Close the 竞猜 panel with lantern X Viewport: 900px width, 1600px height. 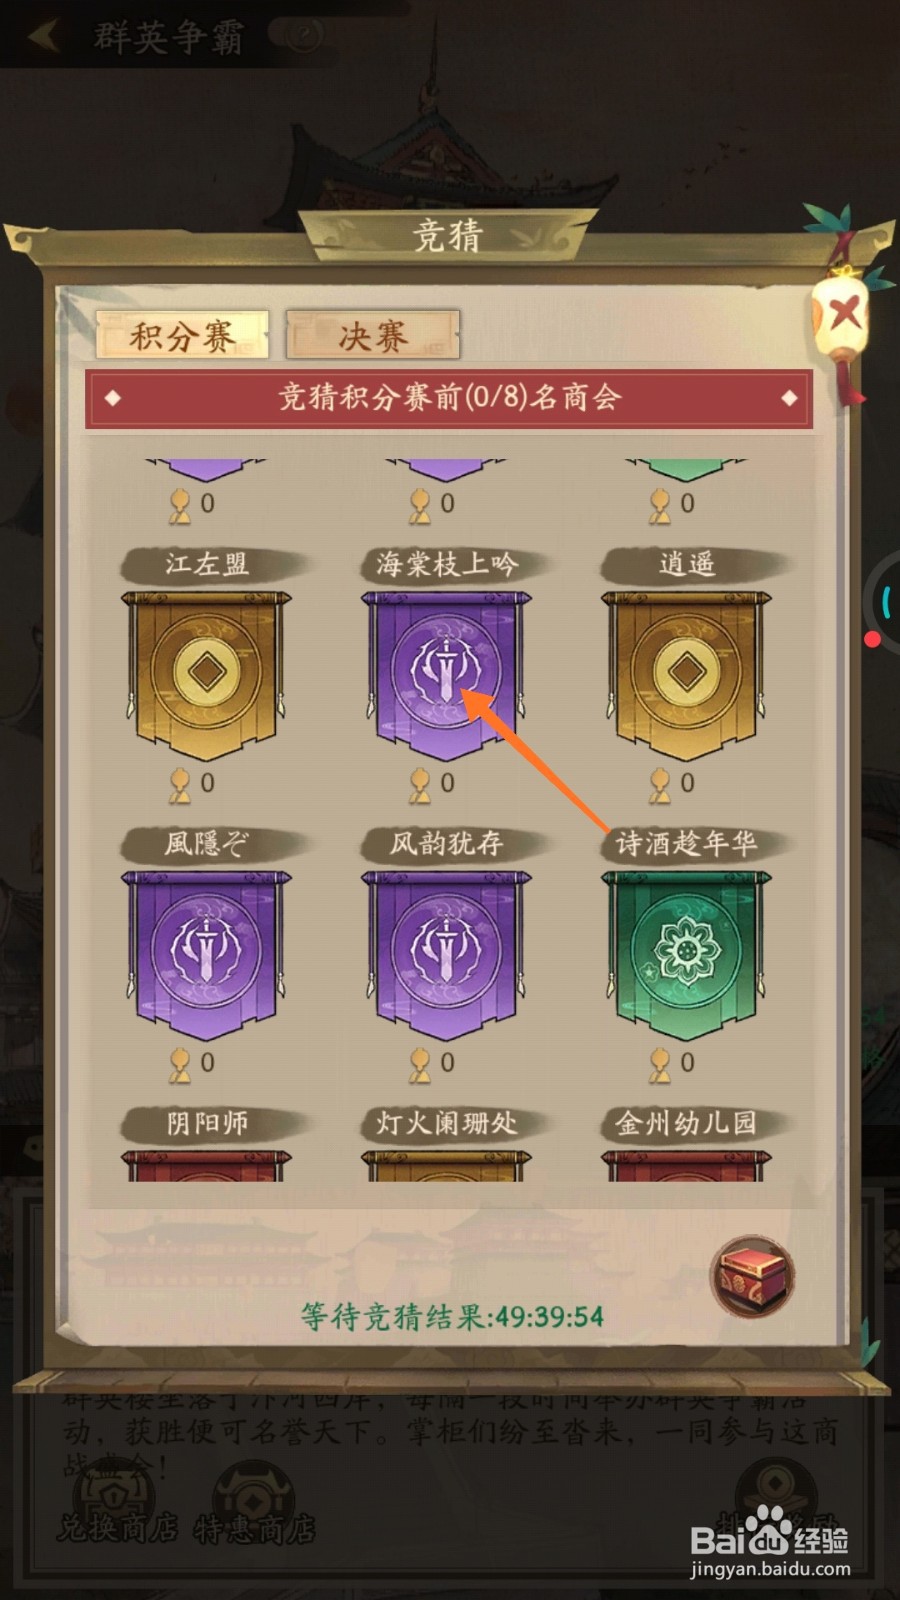pyautogui.click(x=842, y=315)
